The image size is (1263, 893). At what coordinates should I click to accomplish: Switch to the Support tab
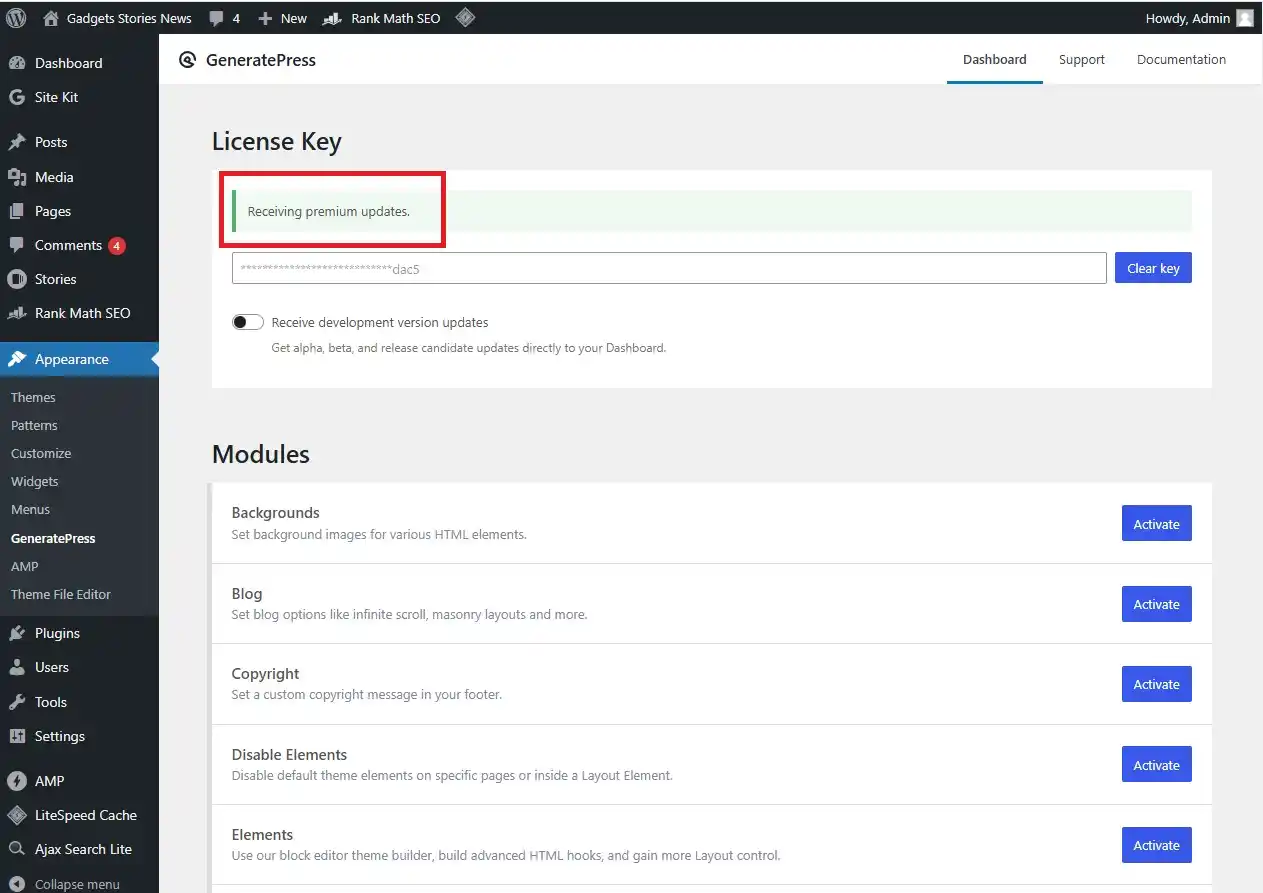click(1081, 60)
